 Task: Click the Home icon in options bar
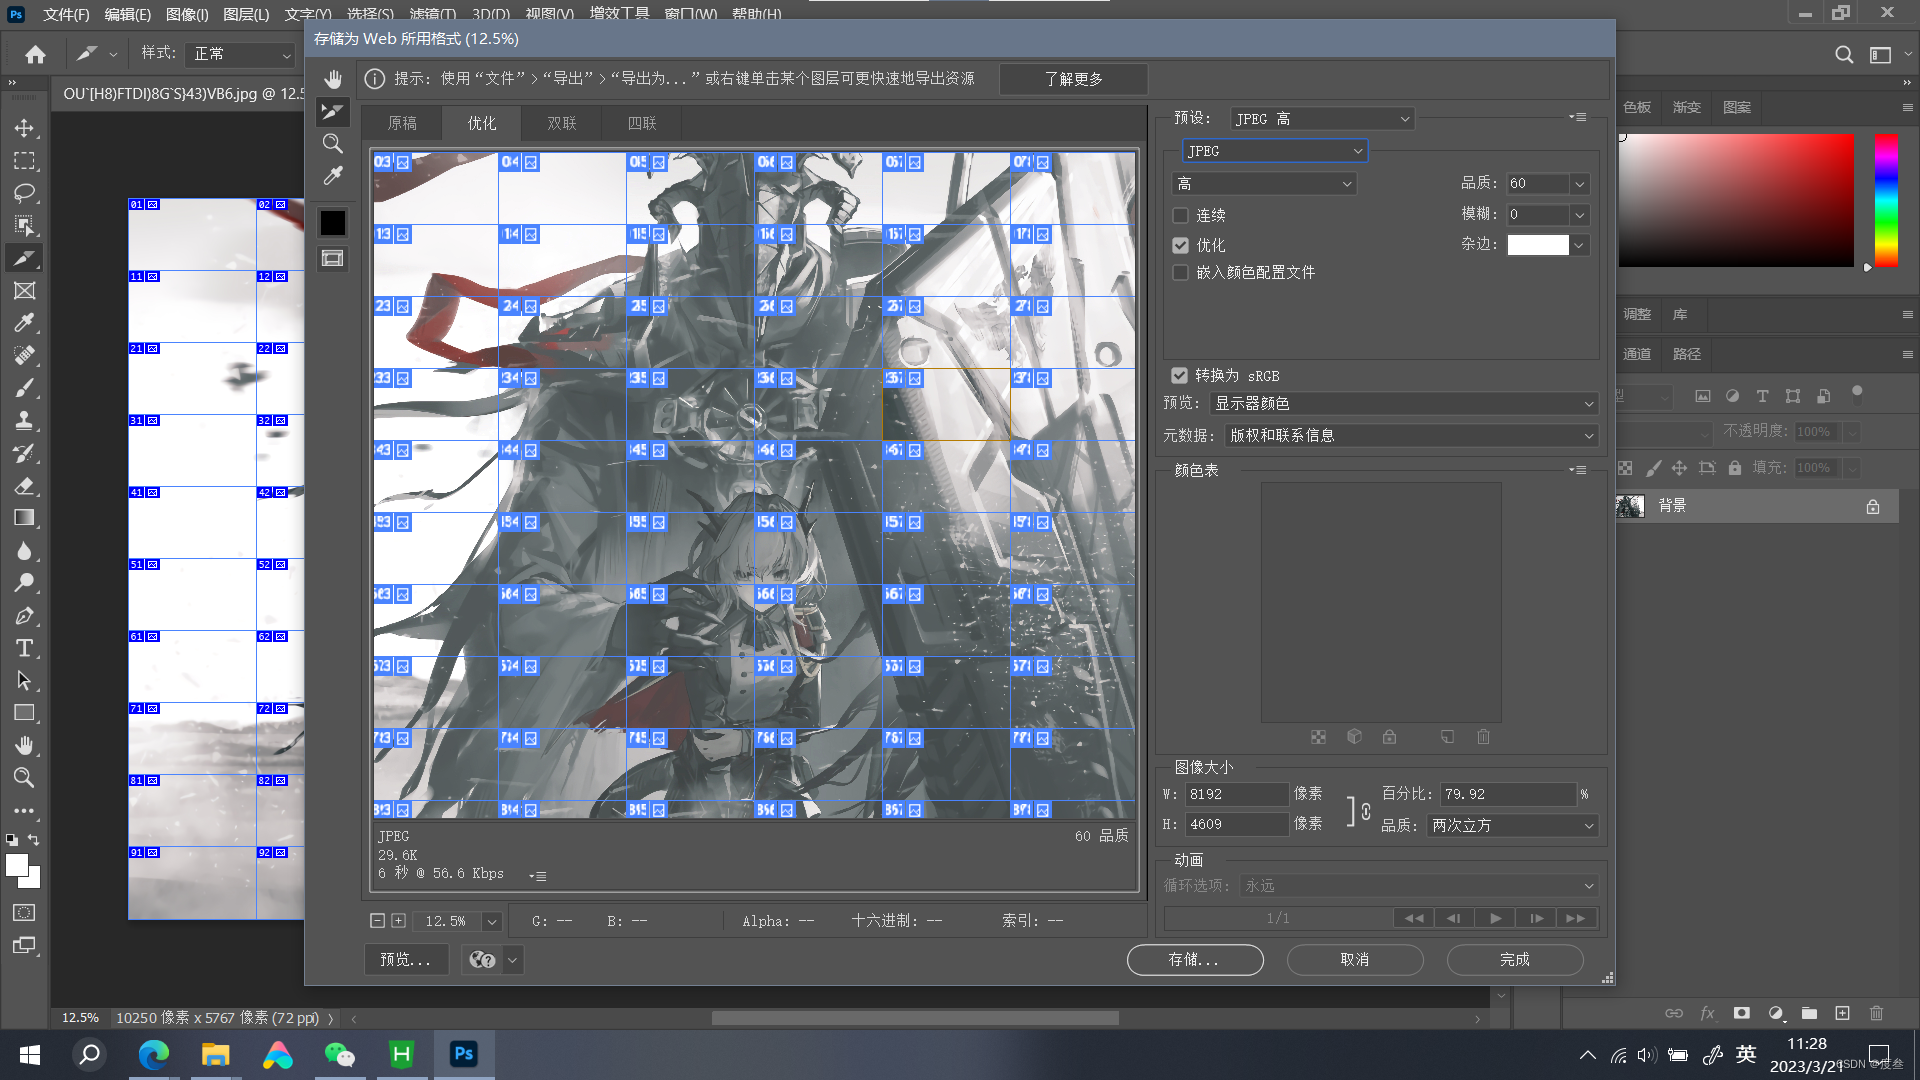35,54
